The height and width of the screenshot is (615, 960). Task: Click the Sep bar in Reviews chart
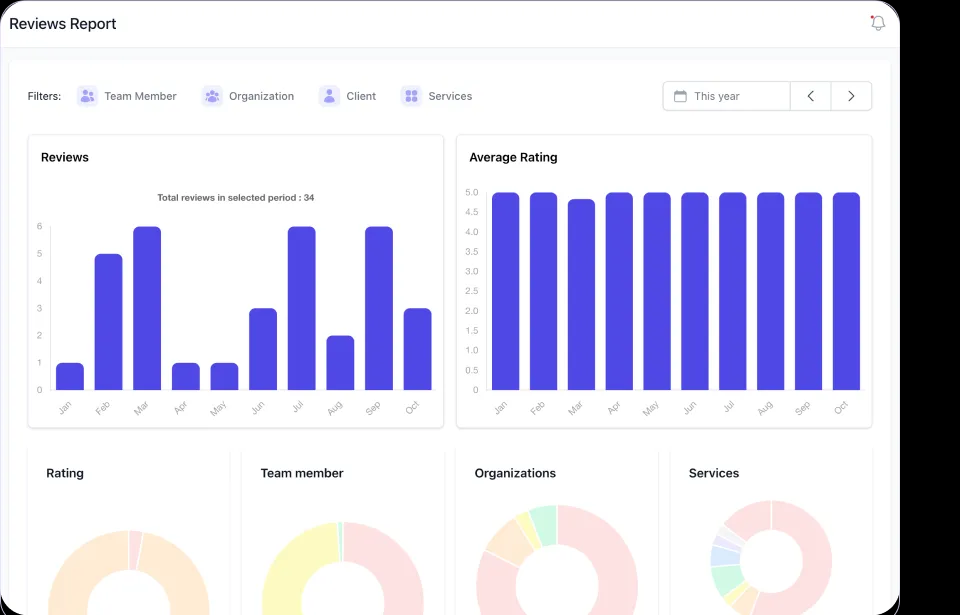pyautogui.click(x=379, y=308)
